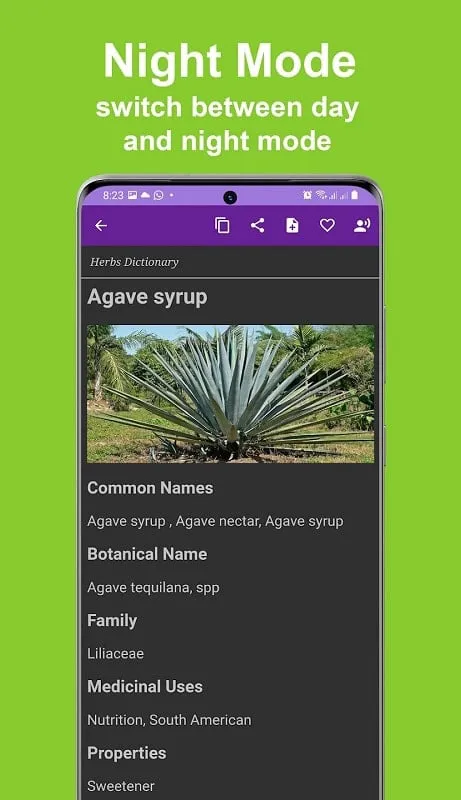Tap the Liliaceae family value
Screen dimensions: 461x800
[x=115, y=654]
